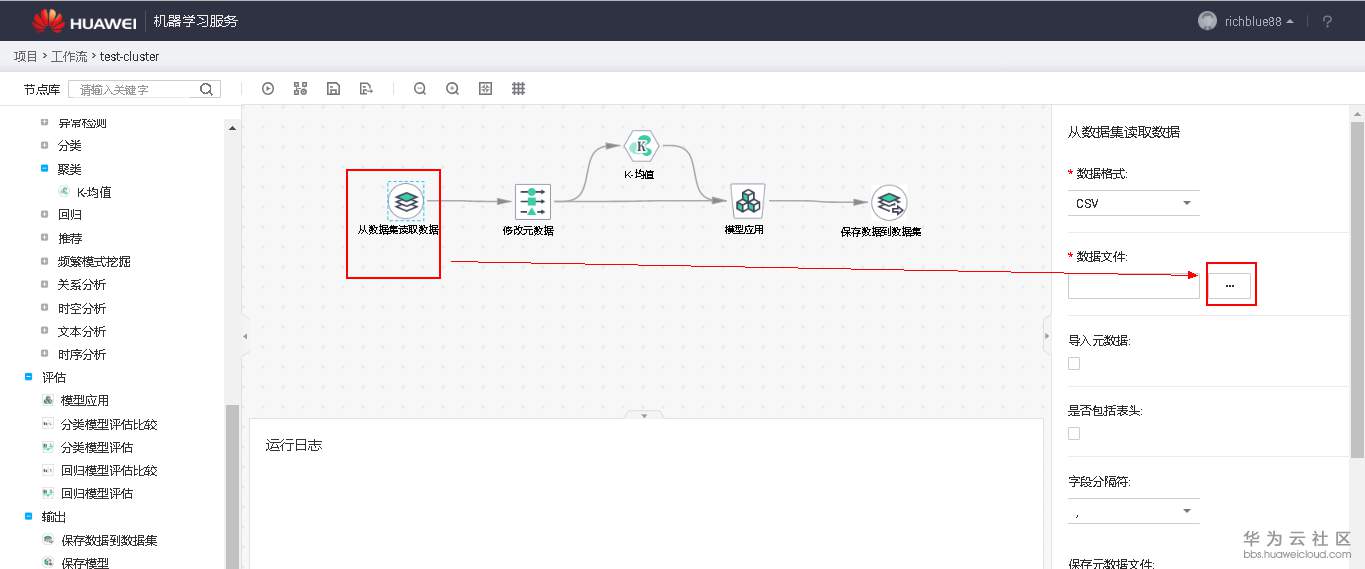Image resolution: width=1365 pixels, height=569 pixels.
Task: Expand the 文本分析 category
Action: (x=44, y=331)
